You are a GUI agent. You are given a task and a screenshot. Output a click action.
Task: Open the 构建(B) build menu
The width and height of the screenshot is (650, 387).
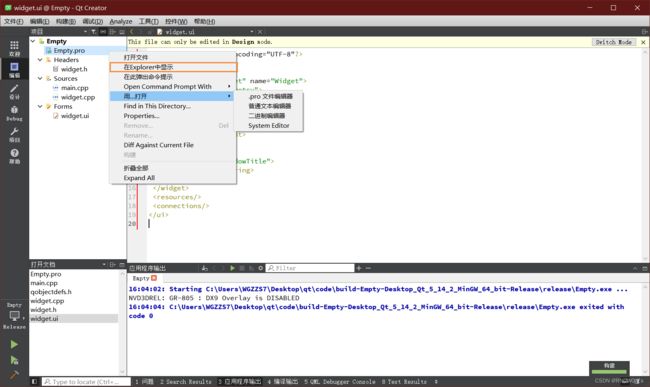coord(65,21)
